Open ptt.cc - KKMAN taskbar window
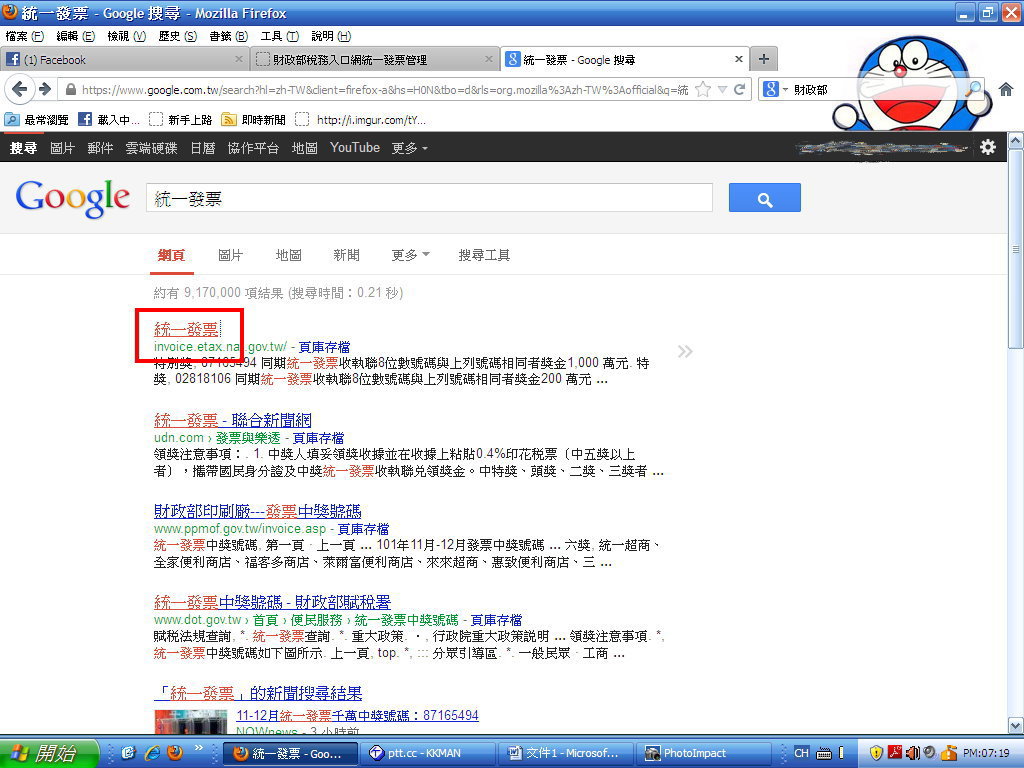1024x768 pixels. [x=427, y=754]
